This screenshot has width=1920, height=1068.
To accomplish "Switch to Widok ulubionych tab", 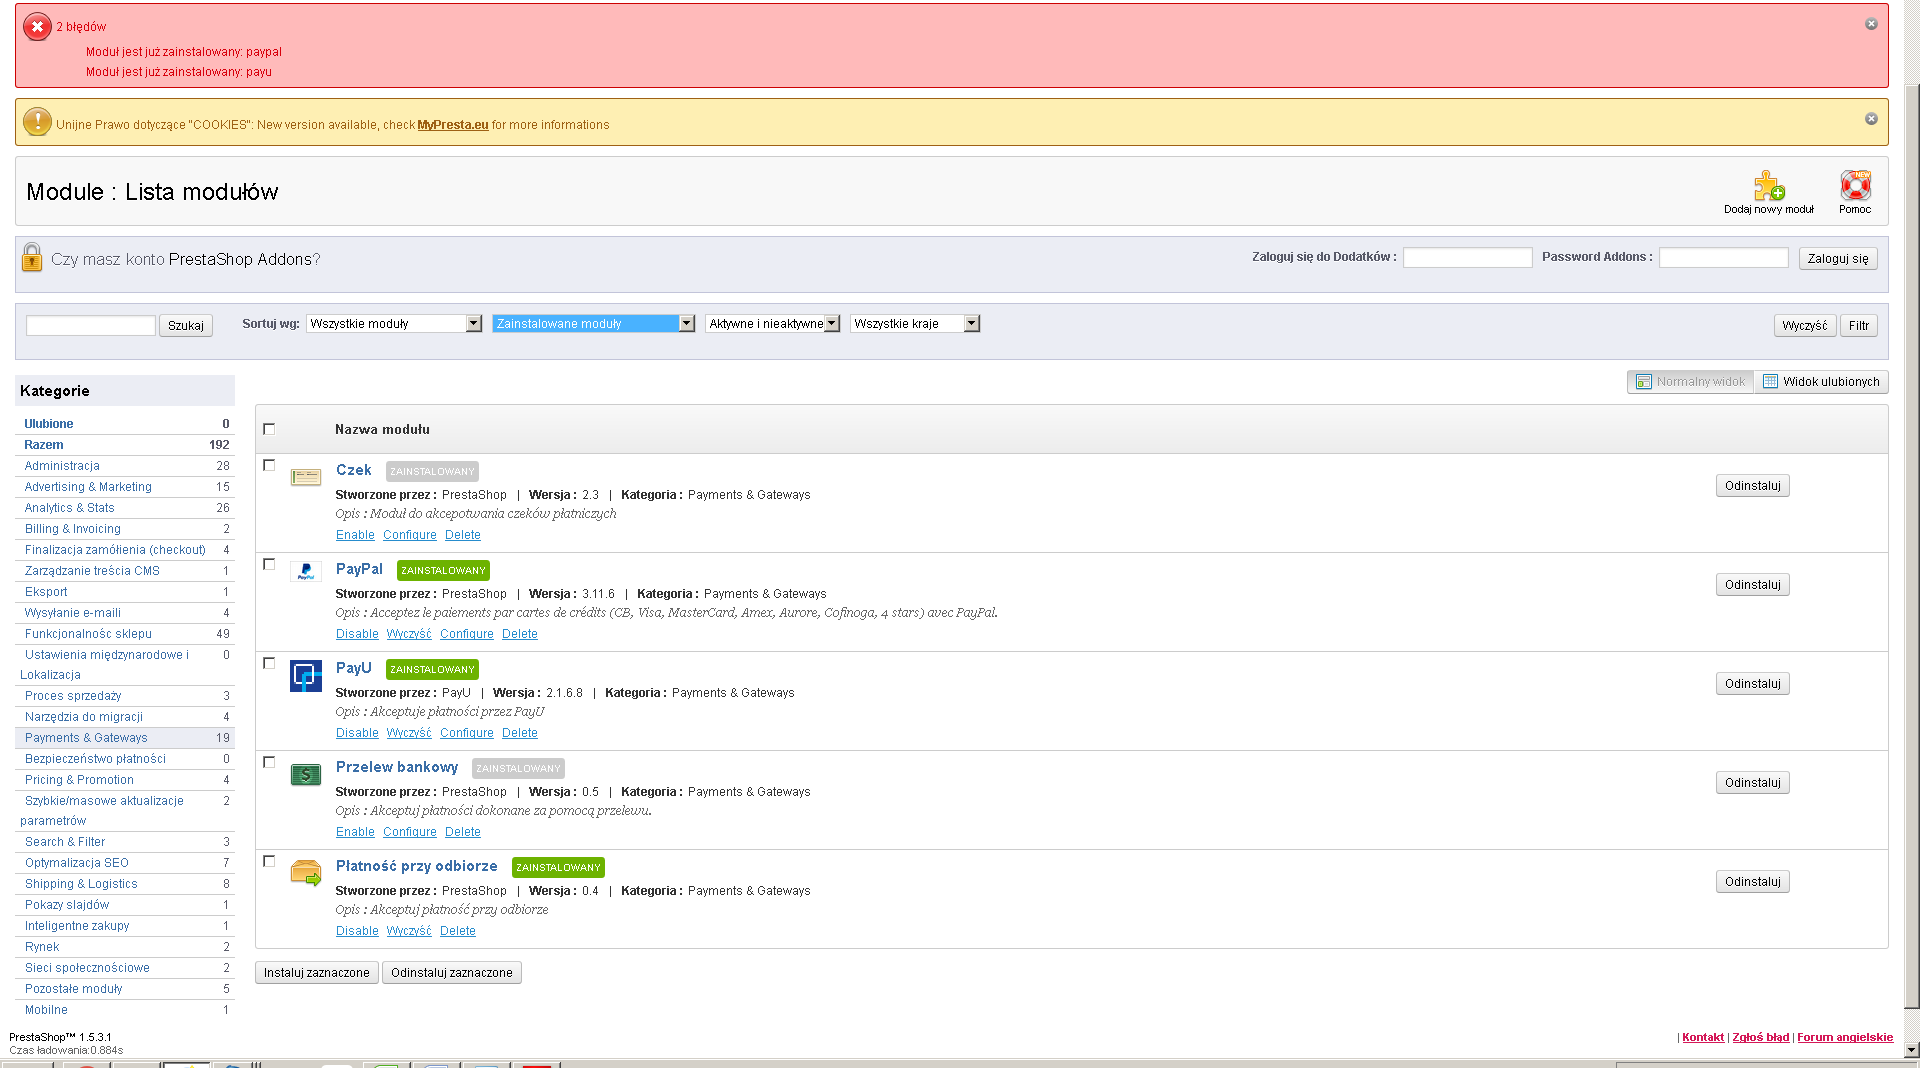I will (1821, 382).
